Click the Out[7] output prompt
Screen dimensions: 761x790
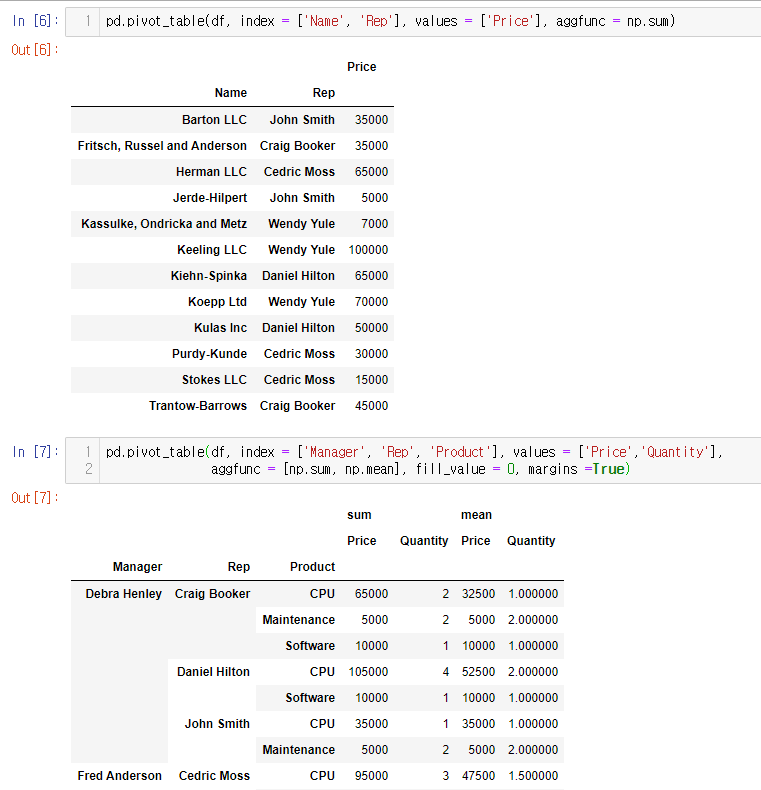click(x=35, y=498)
